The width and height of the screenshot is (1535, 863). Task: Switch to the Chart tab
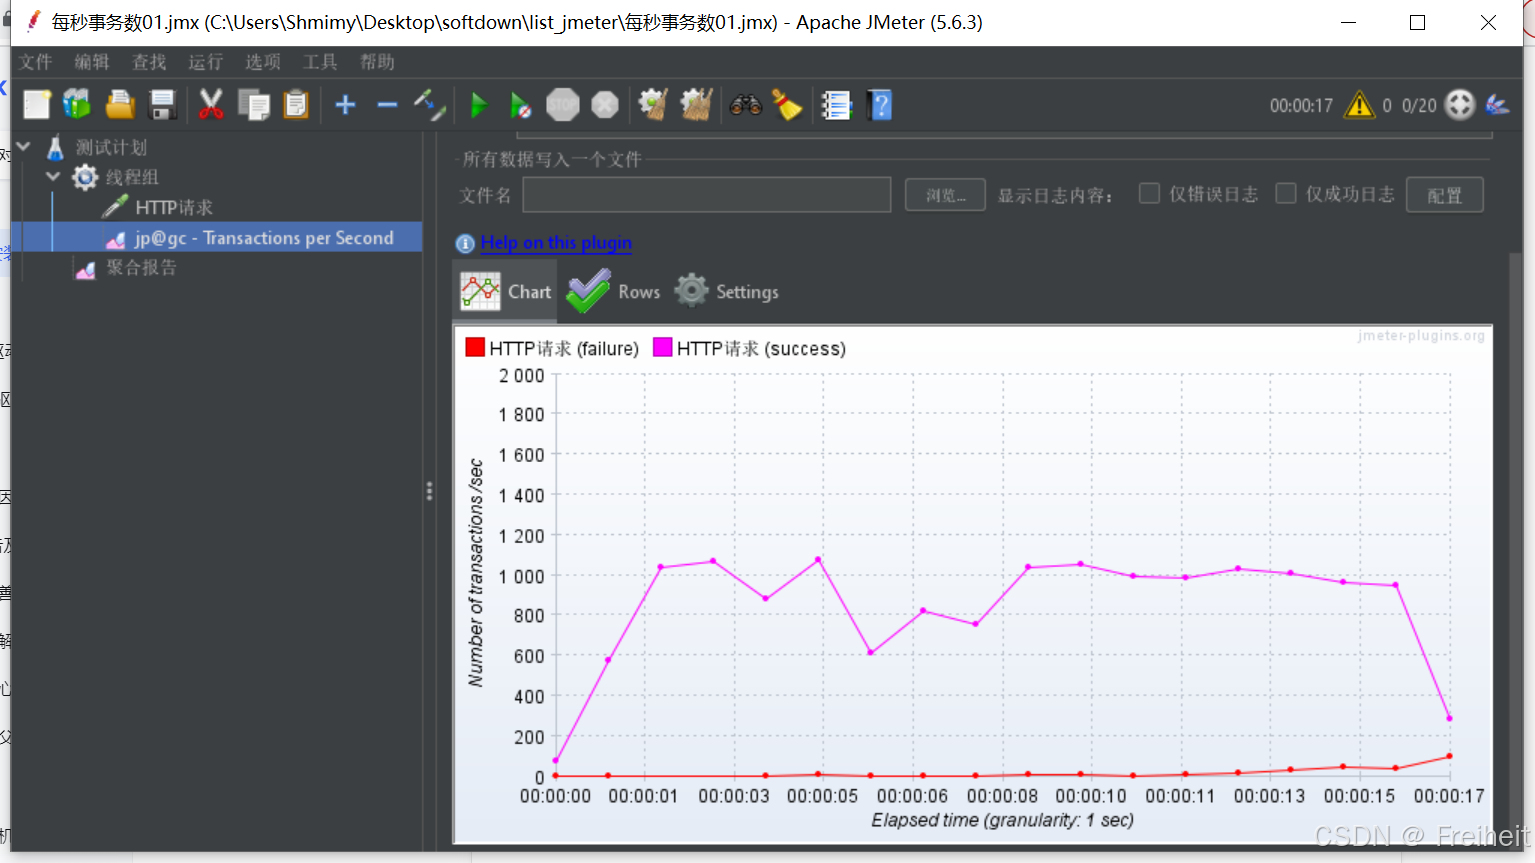(506, 291)
